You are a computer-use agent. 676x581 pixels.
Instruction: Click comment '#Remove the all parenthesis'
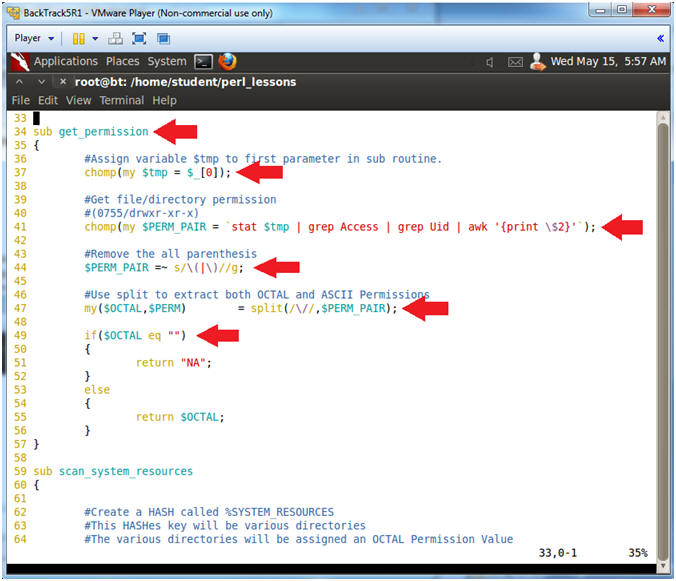[171, 254]
